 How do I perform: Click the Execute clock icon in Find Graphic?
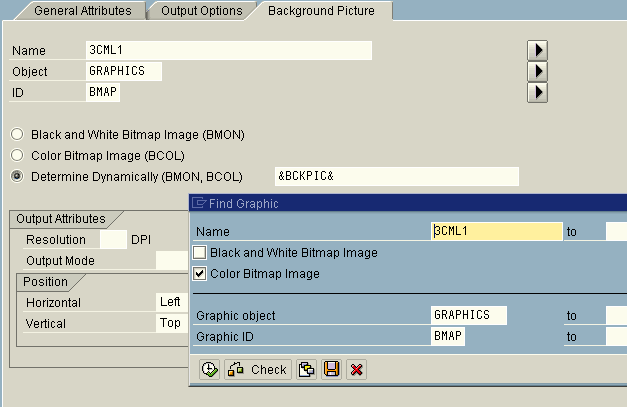tap(209, 369)
